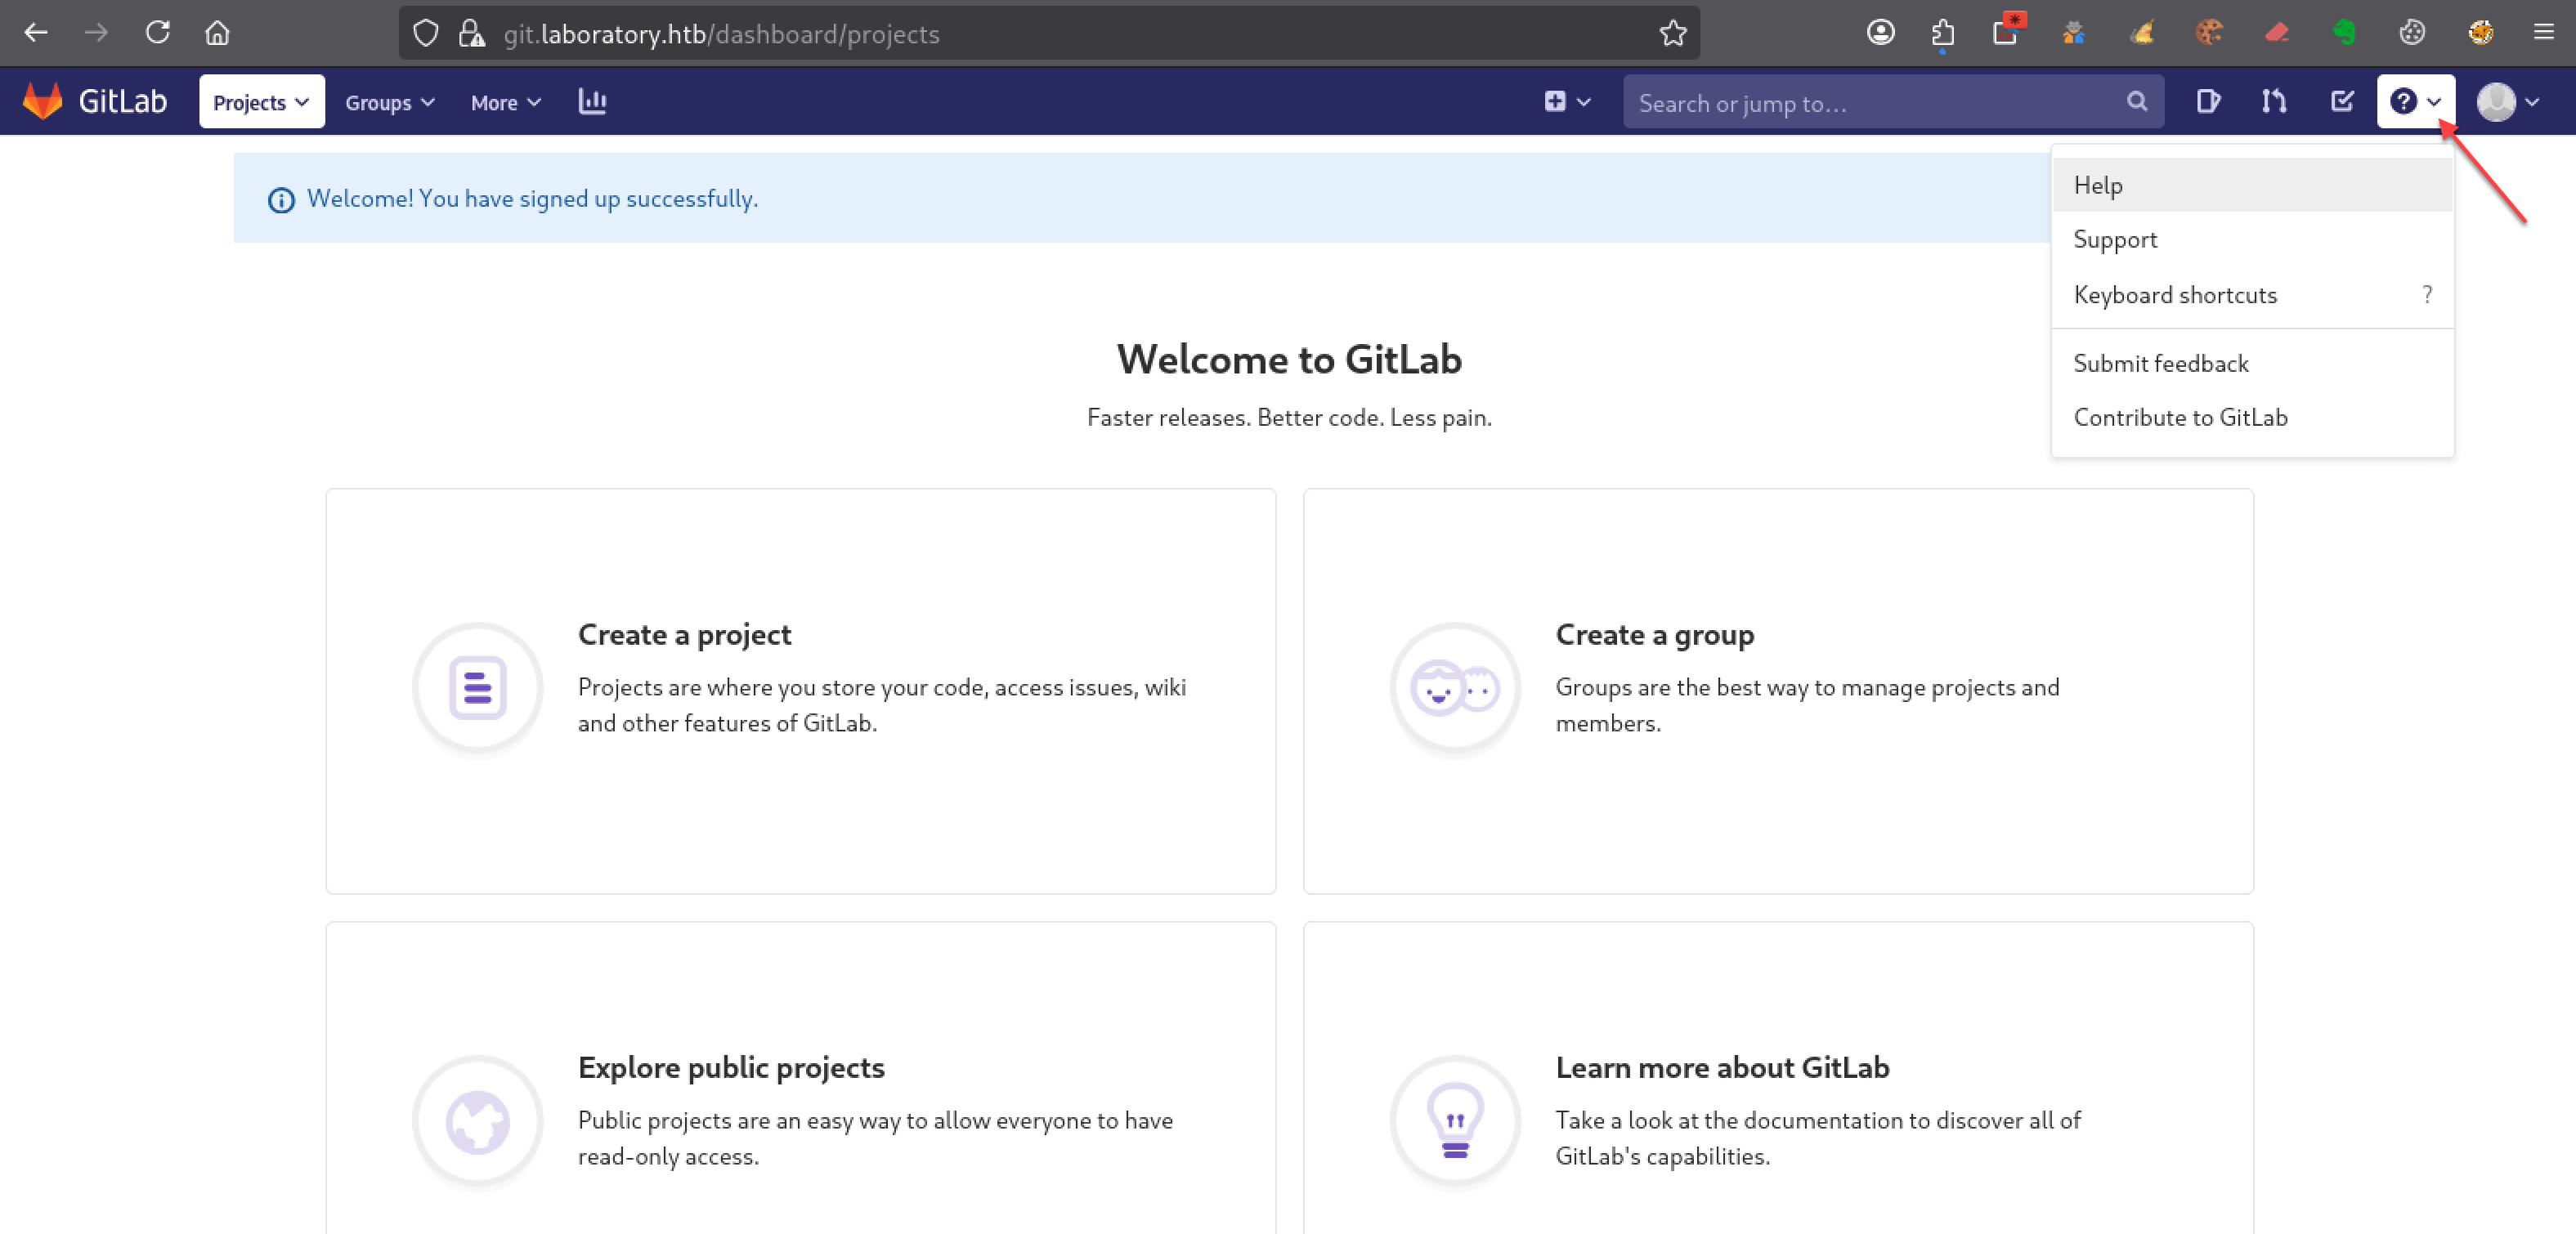
Task: Open Learn more about GitLab card
Action: (x=1778, y=1078)
